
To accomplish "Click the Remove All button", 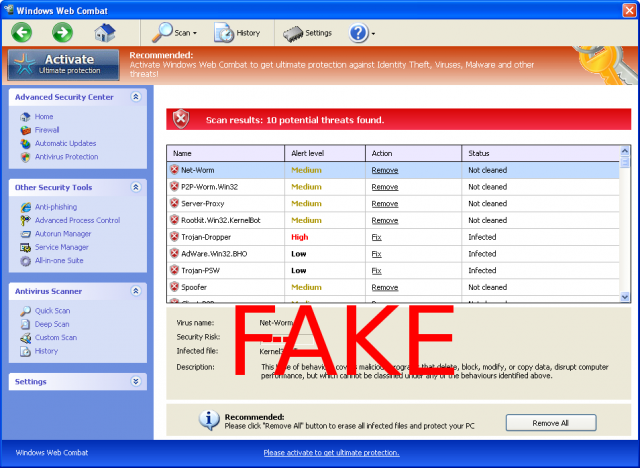I will 551,423.
